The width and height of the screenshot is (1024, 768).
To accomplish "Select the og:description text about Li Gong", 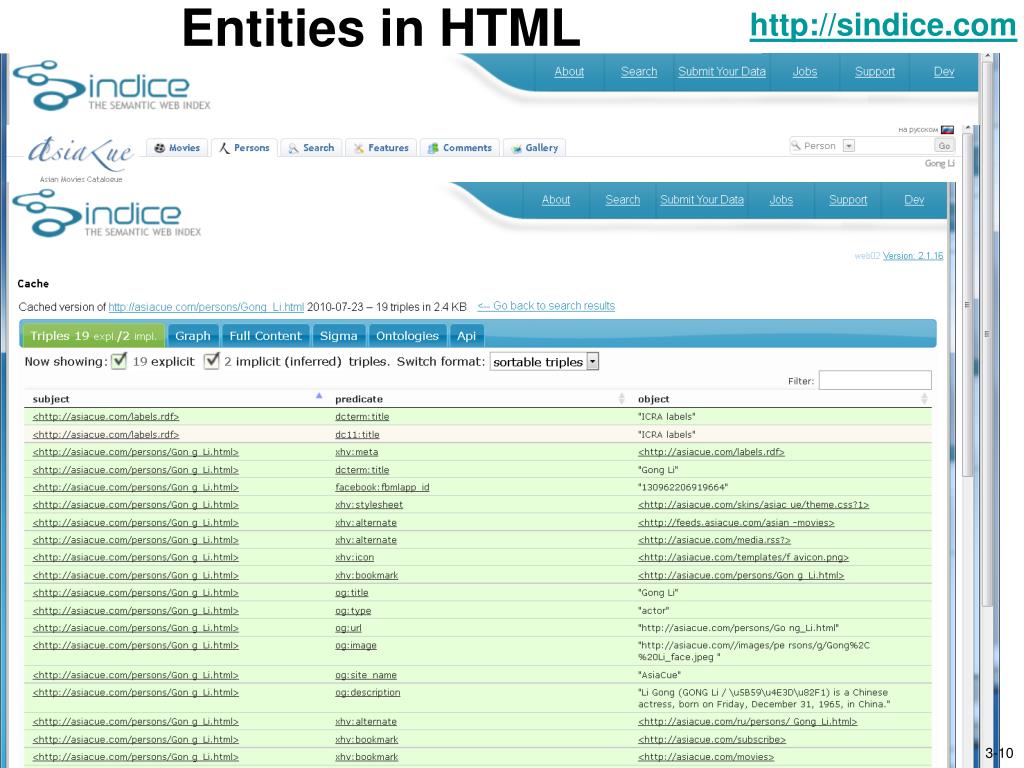I will [764, 698].
